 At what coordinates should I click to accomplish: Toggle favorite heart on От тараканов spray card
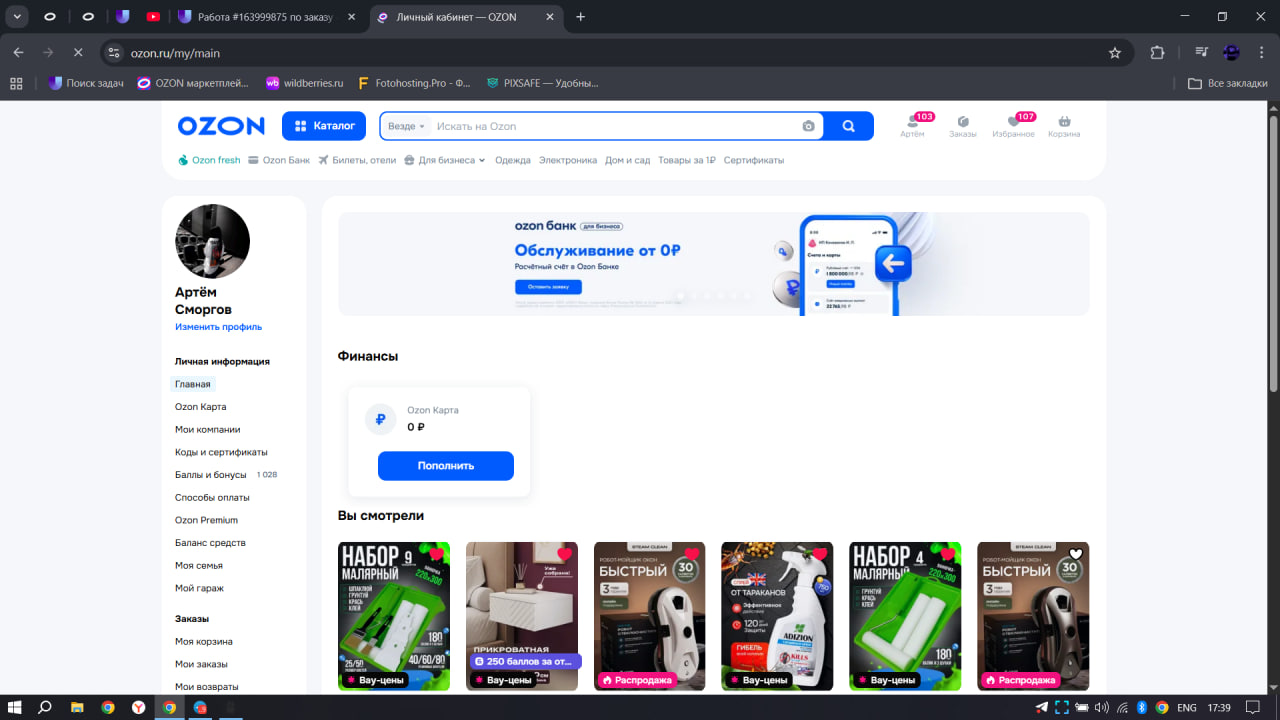[x=820, y=554]
